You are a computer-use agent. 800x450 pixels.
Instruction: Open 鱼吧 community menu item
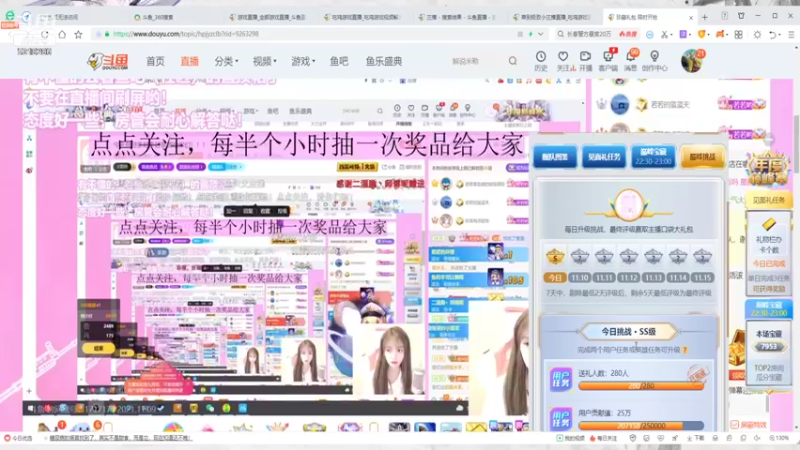339,61
